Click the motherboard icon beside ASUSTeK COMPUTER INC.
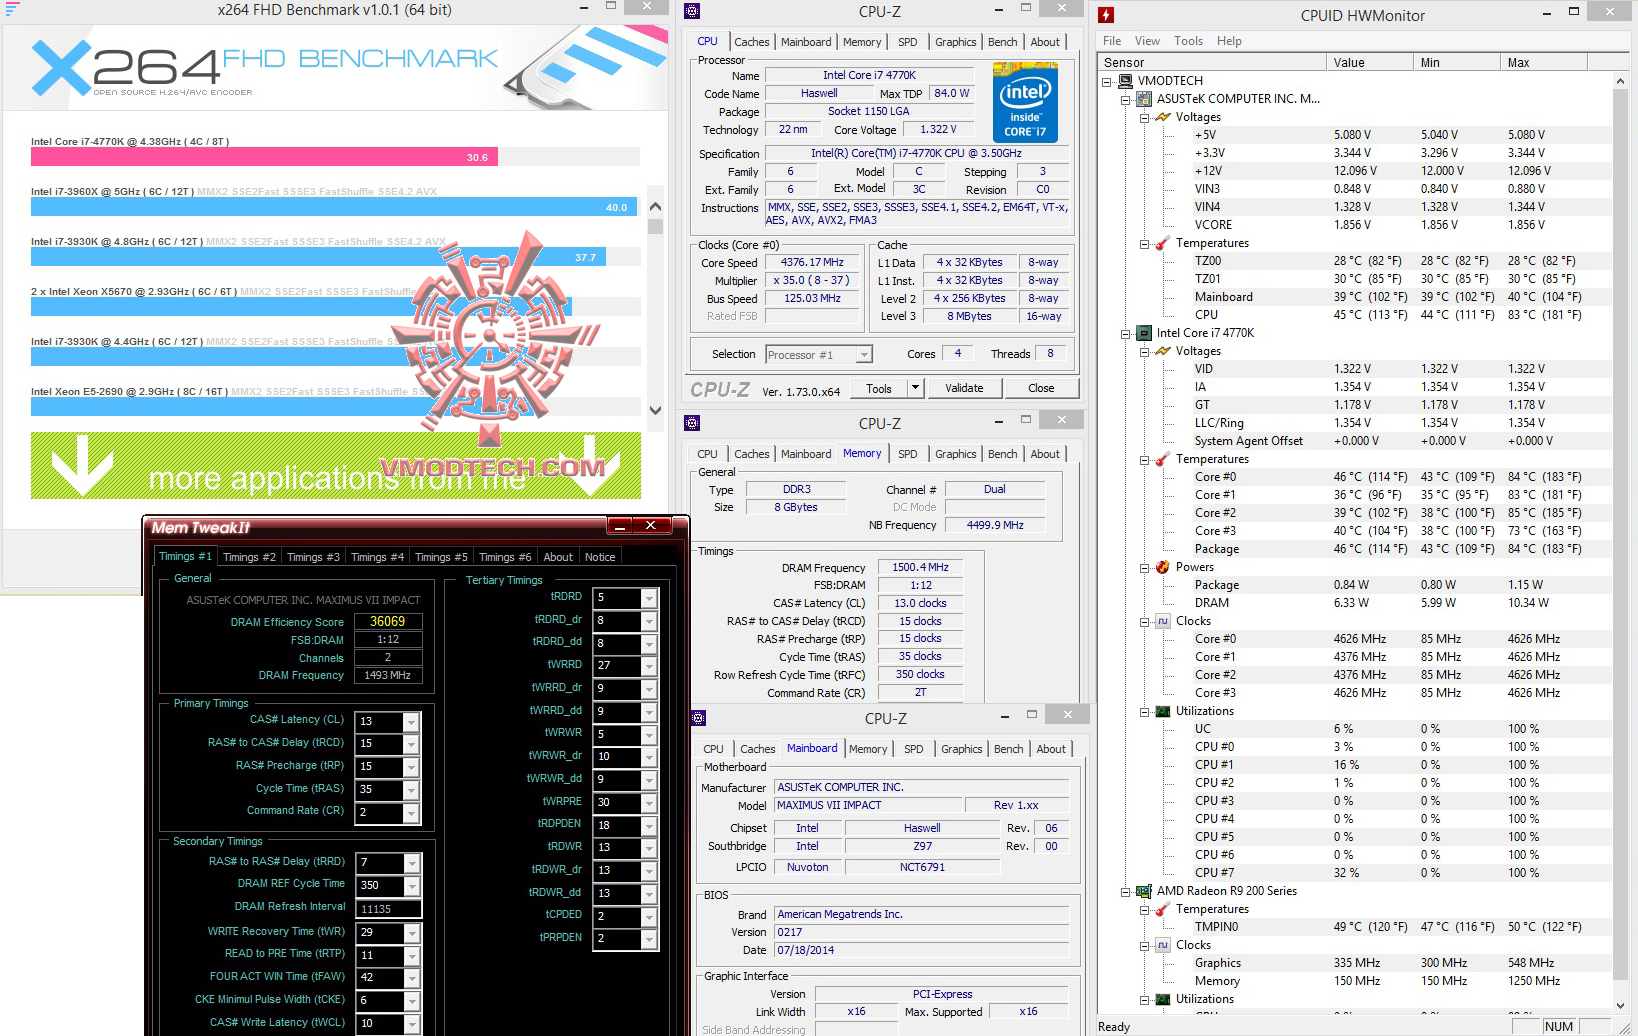The height and width of the screenshot is (1036, 1638). tap(1144, 99)
